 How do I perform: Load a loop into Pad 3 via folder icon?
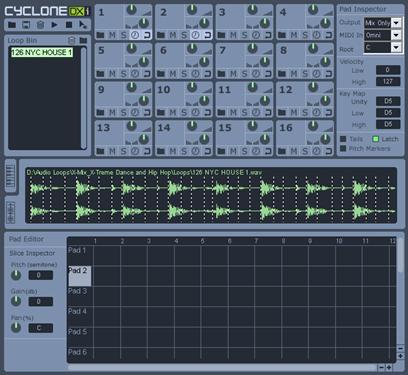[x=222, y=35]
